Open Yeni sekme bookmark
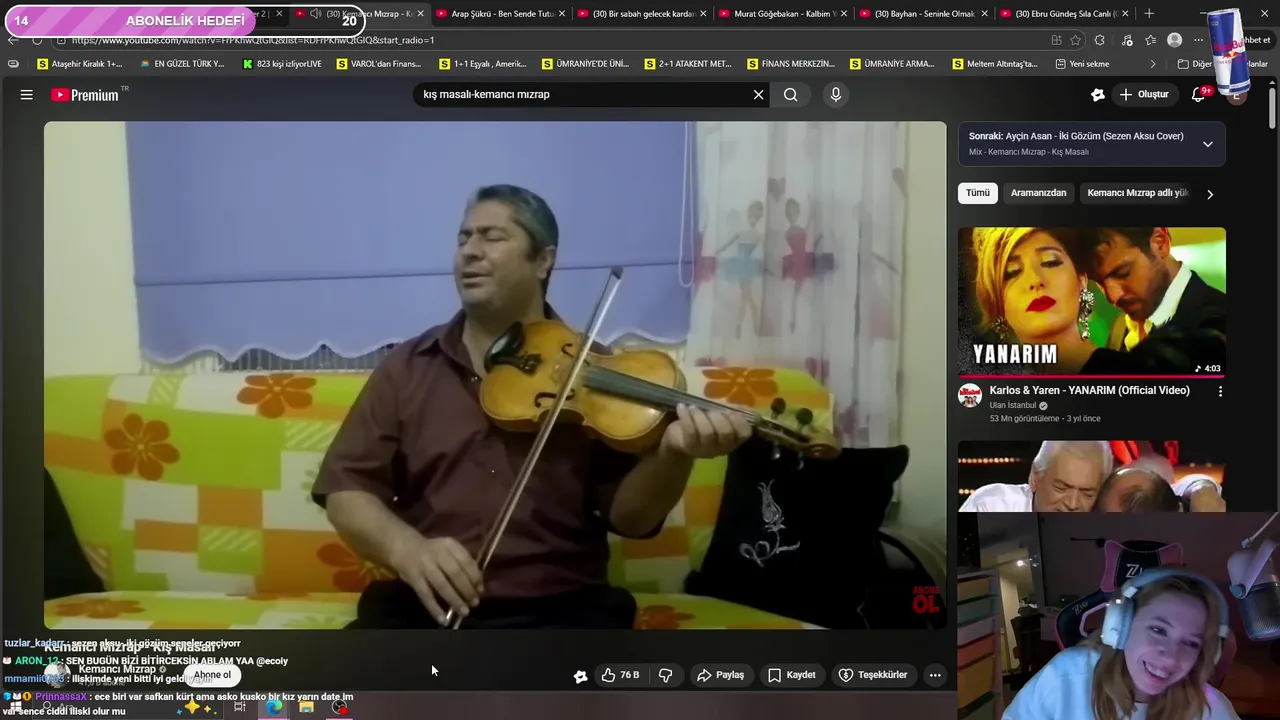 tap(1082, 64)
